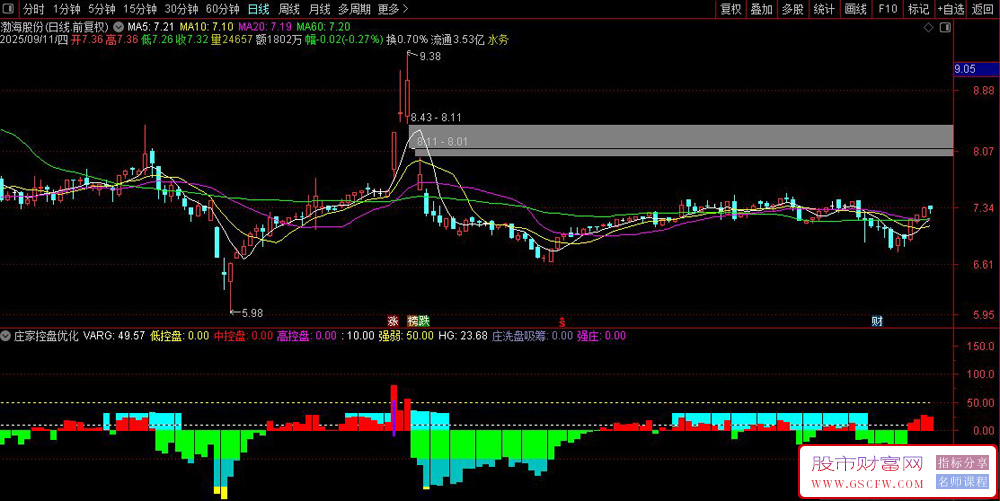Screen dimensions: 1000x501
Task: Click the VARG: 49.57 indicator value
Action: 114,336
